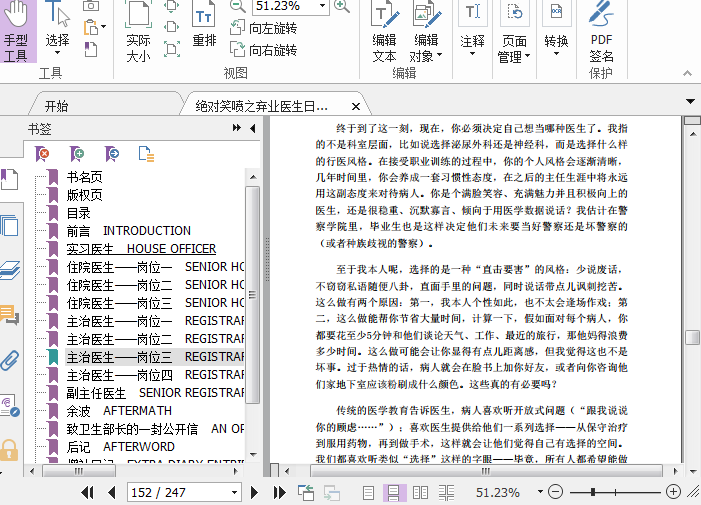Click the document vertical scrollbar thumb

coord(692,337)
